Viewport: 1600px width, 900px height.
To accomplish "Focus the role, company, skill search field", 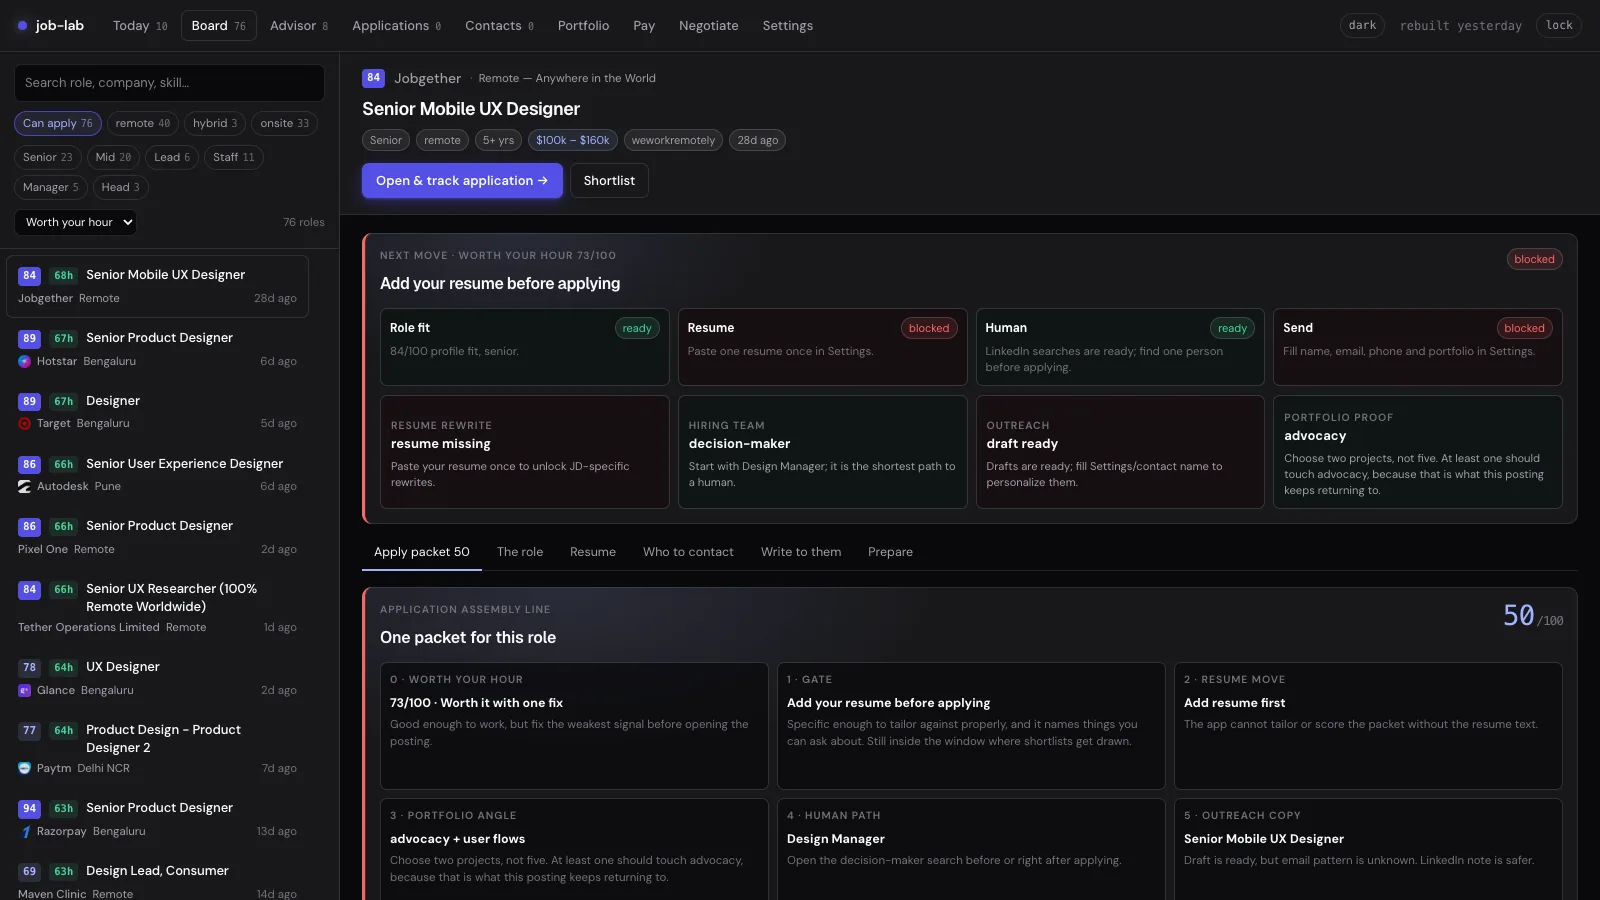I will click(x=169, y=83).
